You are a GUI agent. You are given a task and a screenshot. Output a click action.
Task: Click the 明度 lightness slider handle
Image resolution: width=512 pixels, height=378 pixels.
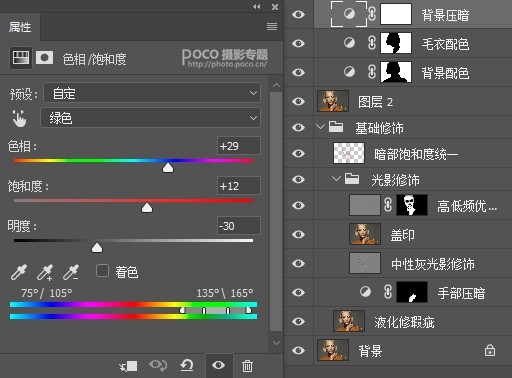(x=97, y=248)
